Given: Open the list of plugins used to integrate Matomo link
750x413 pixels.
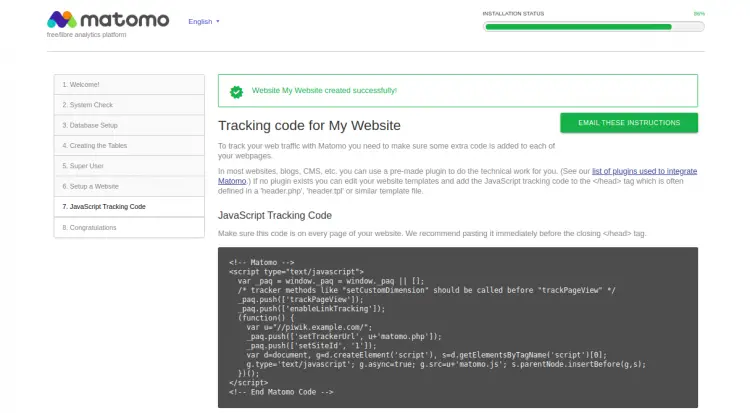Looking at the screenshot, I should click(x=644, y=171).
